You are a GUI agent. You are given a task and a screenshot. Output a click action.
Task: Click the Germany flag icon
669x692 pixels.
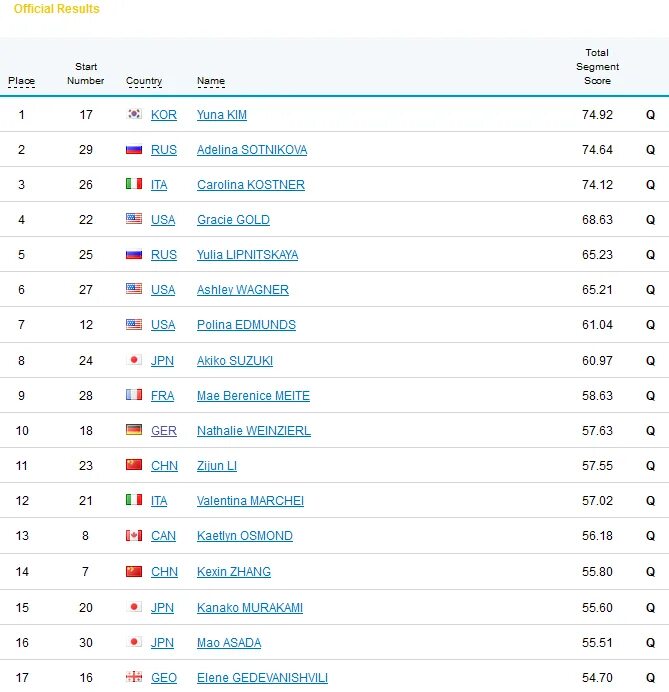[134, 430]
